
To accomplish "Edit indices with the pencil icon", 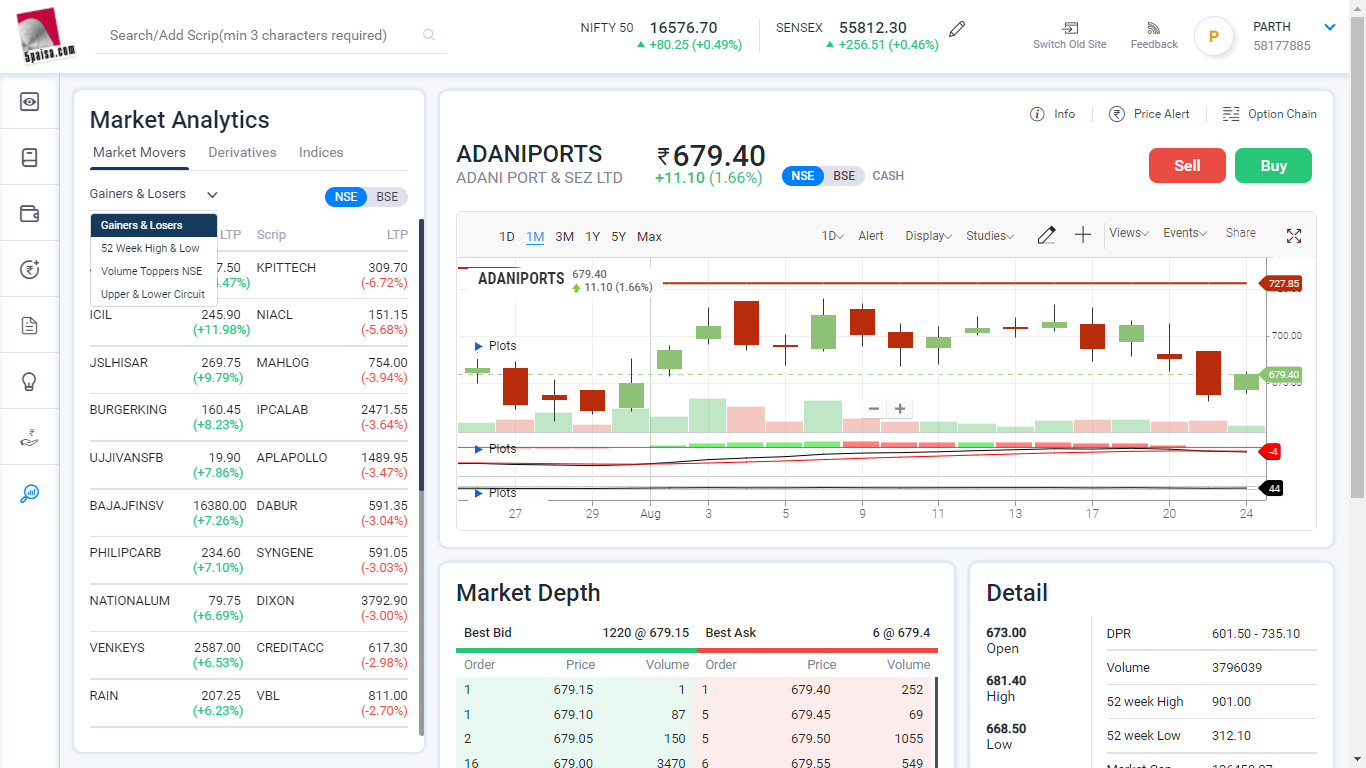I will coord(957,29).
